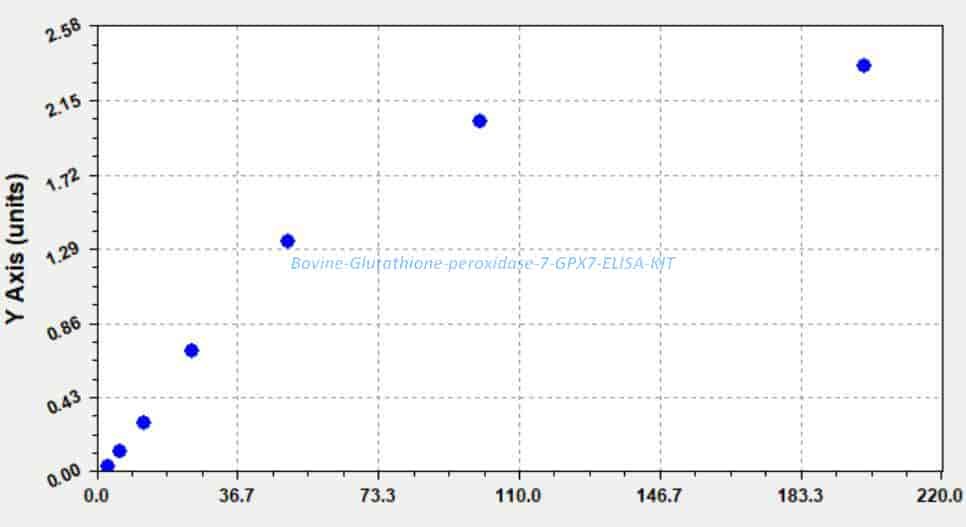The image size is (966, 527).
Task: Click the x-axis tick label 146.7
Action: (x=660, y=496)
